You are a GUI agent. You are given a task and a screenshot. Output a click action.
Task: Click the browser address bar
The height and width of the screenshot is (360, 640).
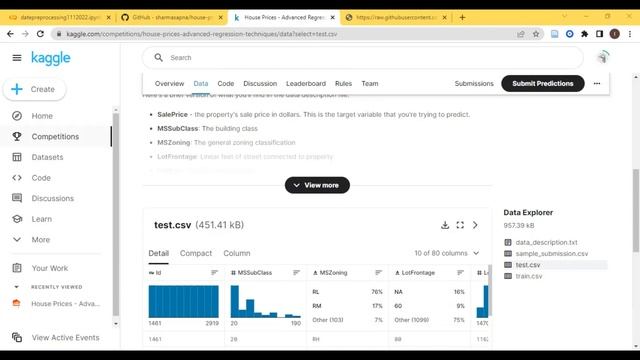pyautogui.click(x=286, y=34)
